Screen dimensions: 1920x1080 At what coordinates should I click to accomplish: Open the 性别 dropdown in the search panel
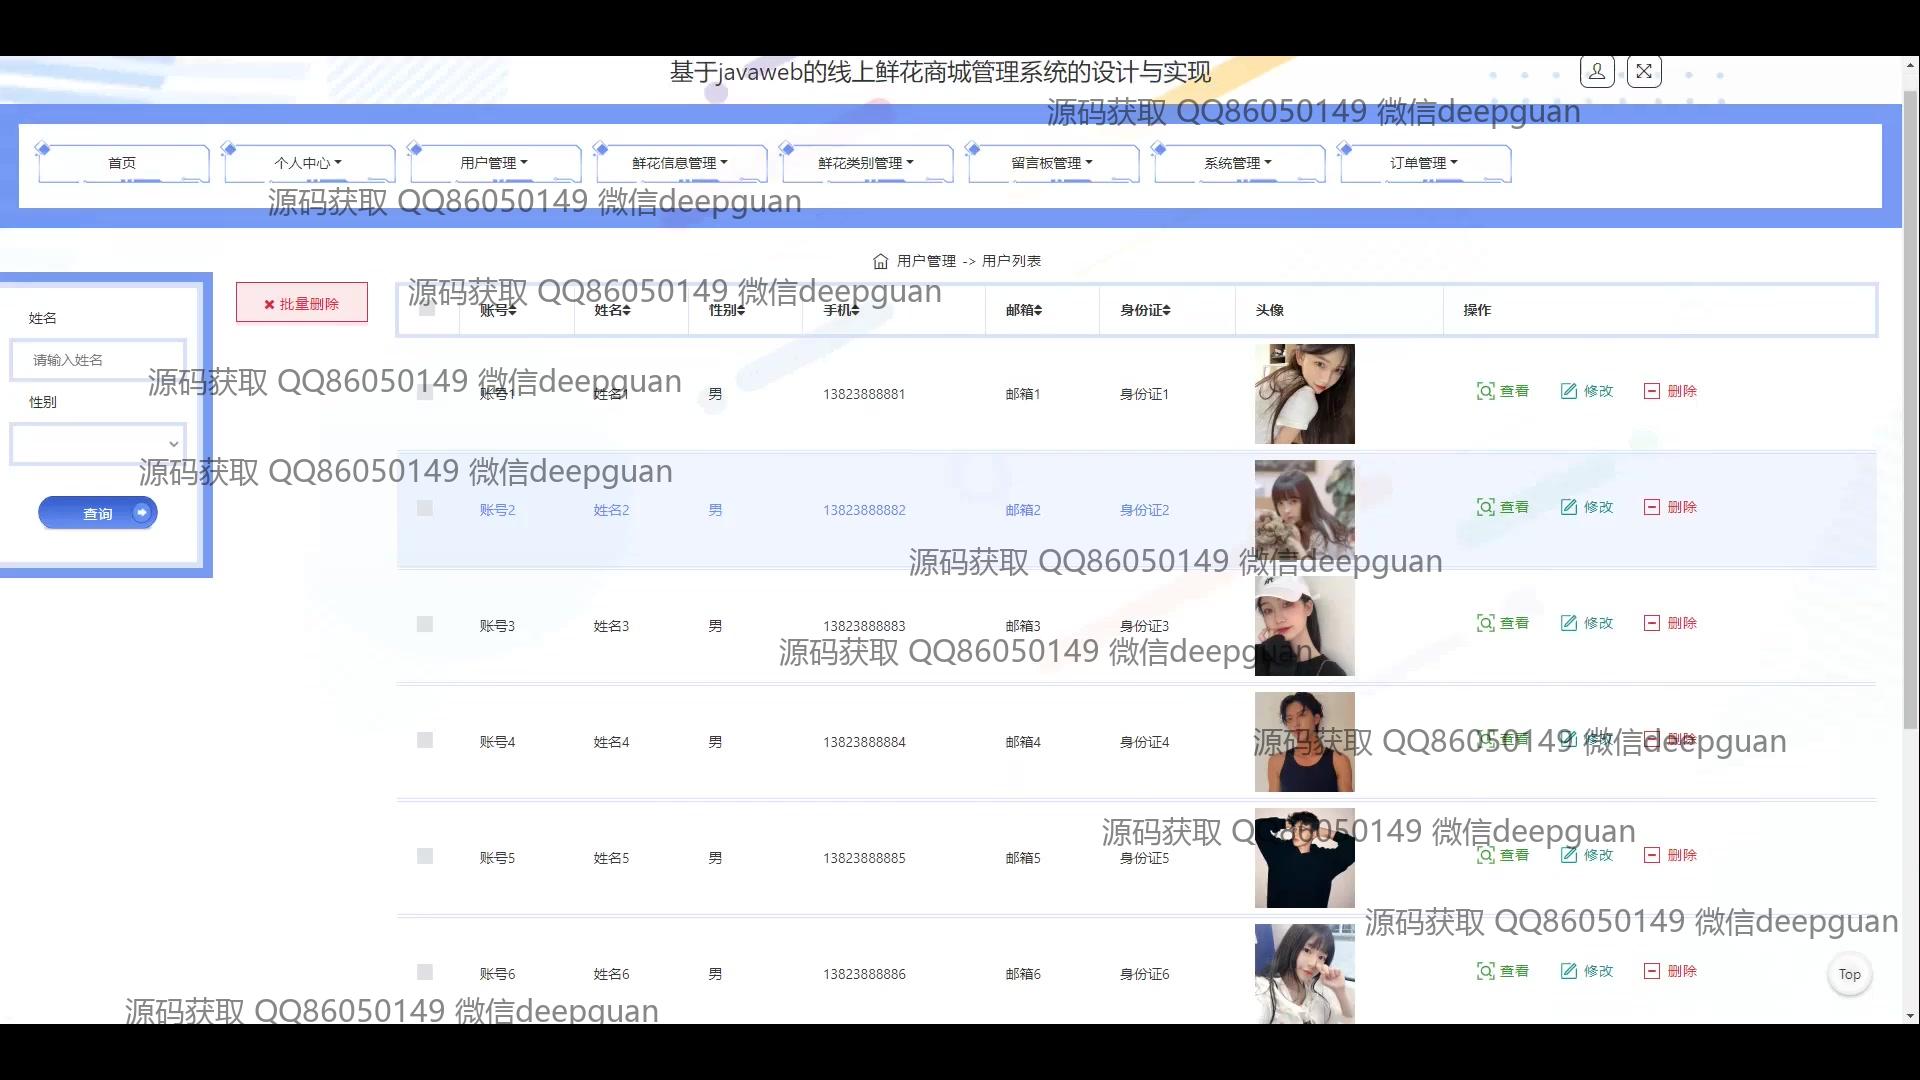(97, 443)
